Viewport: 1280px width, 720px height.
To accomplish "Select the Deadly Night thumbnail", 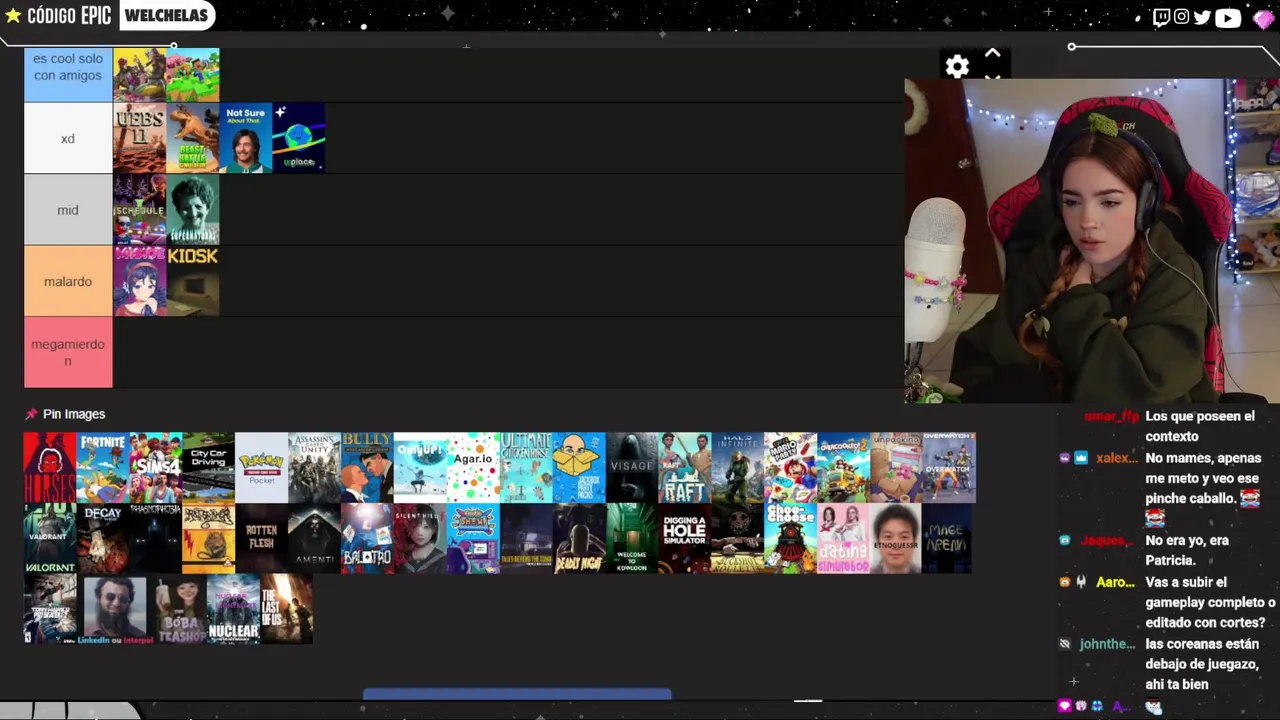I will tap(579, 538).
